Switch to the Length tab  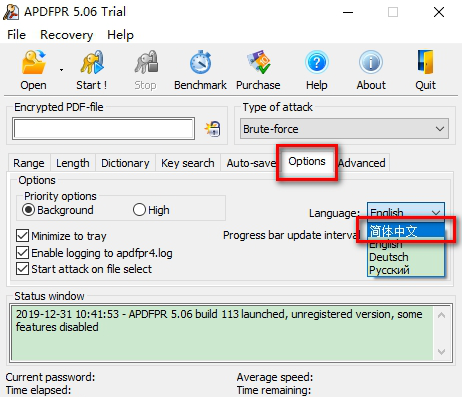(x=73, y=163)
